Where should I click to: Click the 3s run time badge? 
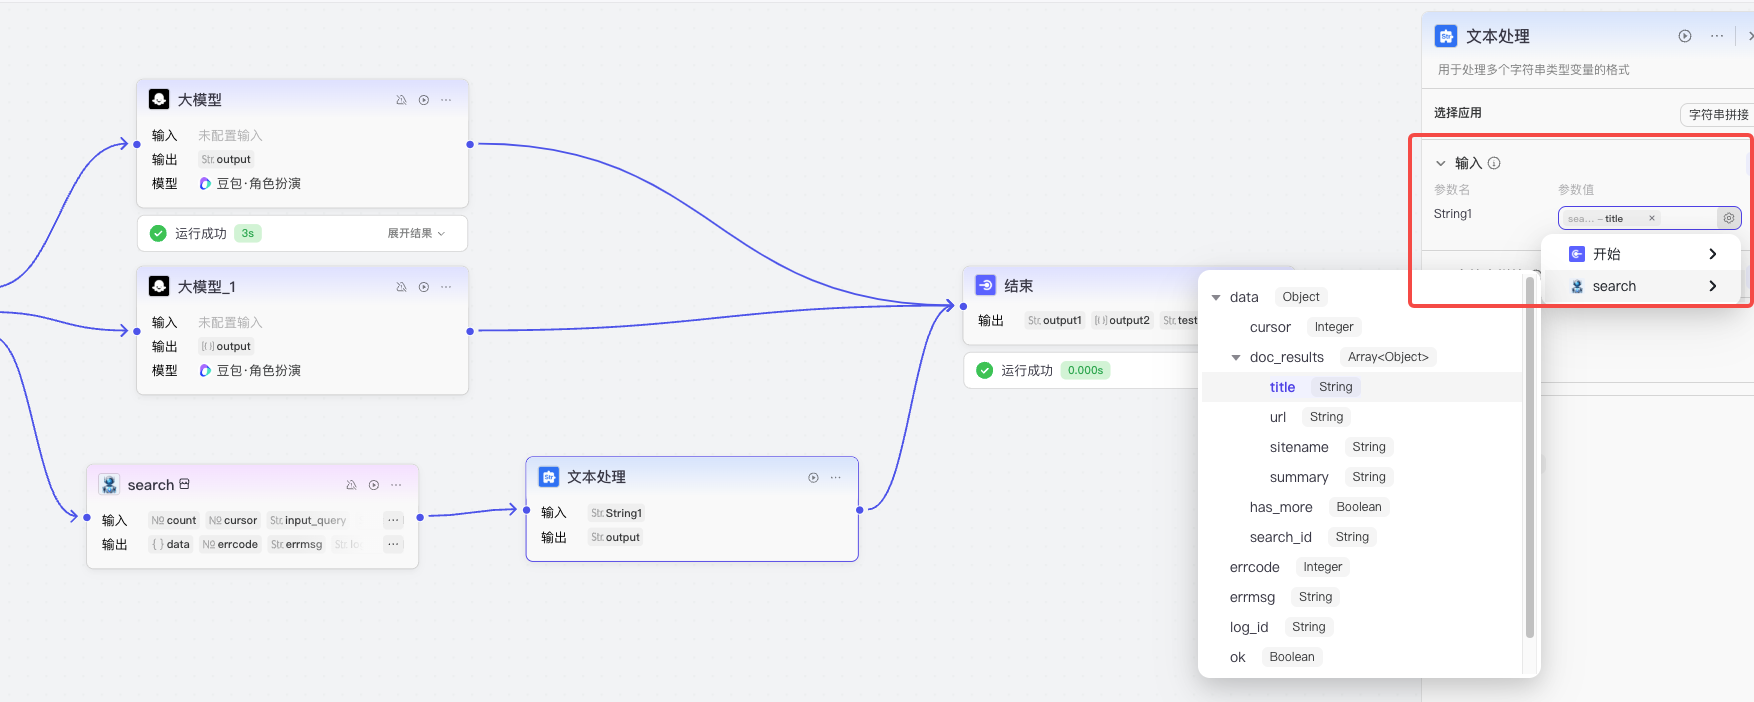pos(247,233)
